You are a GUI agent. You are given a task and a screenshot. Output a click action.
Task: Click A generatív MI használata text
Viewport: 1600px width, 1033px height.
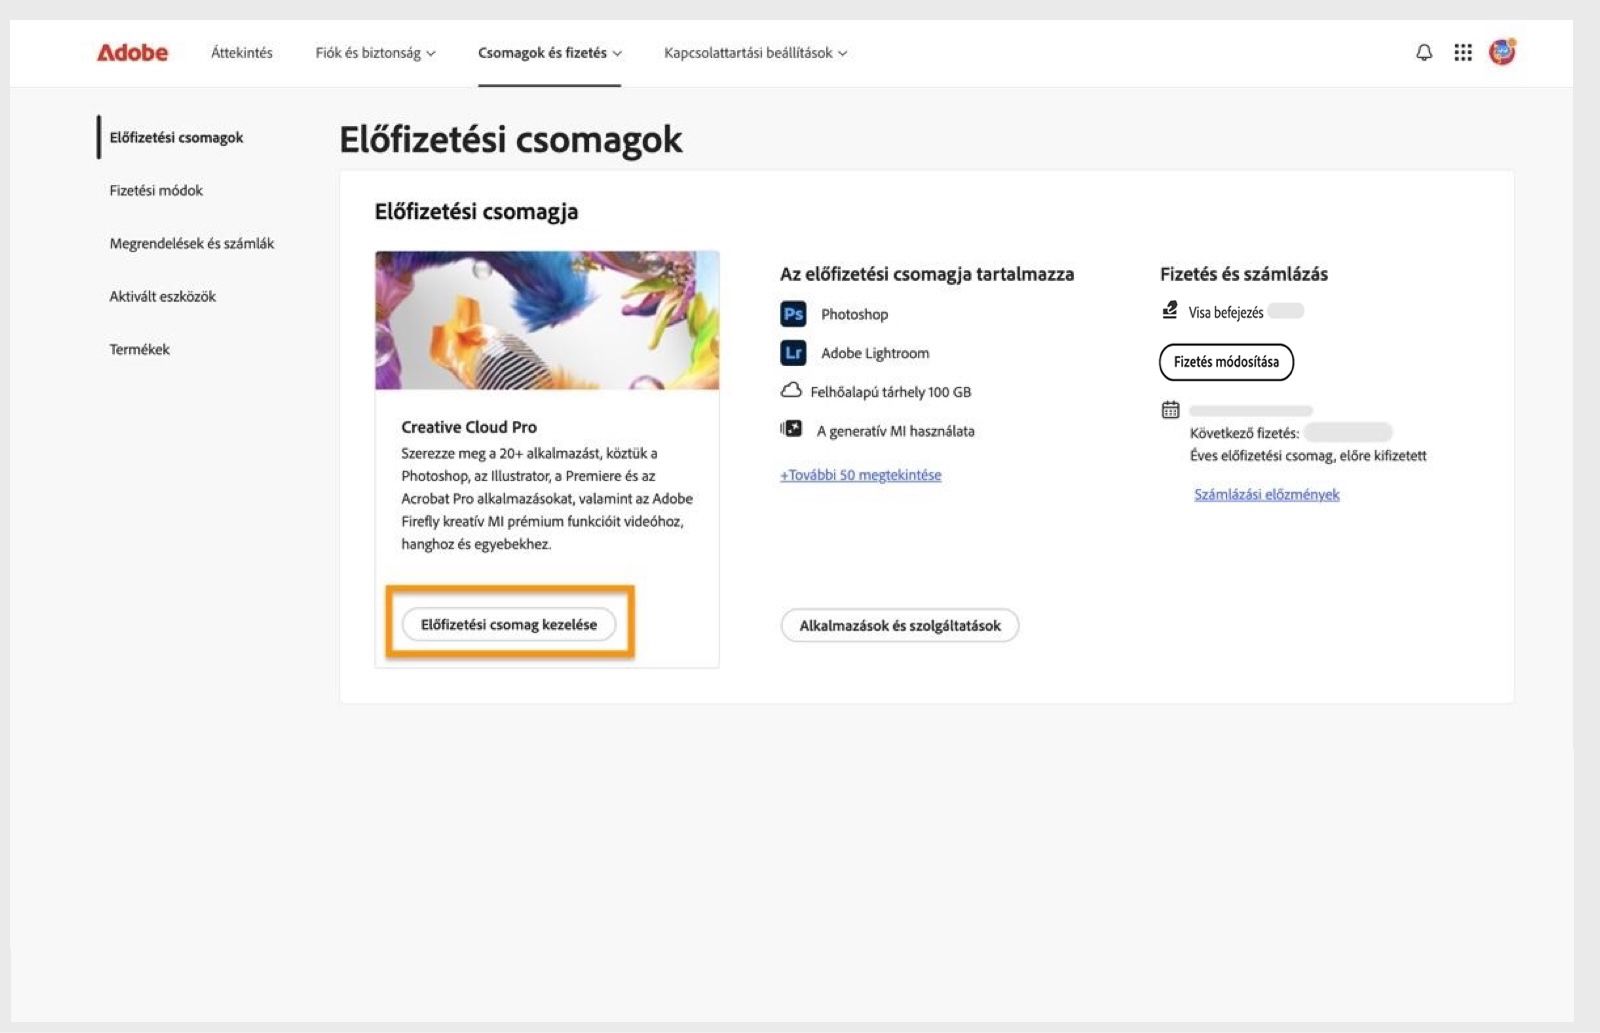pos(896,431)
